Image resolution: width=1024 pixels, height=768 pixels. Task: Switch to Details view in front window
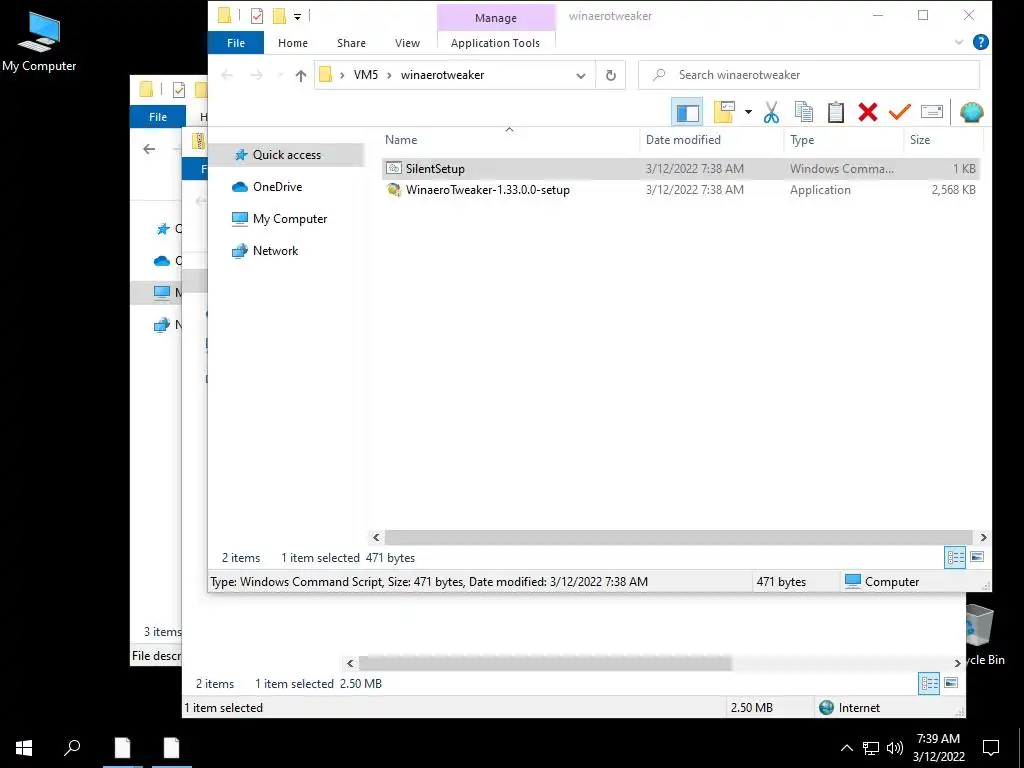(955, 558)
